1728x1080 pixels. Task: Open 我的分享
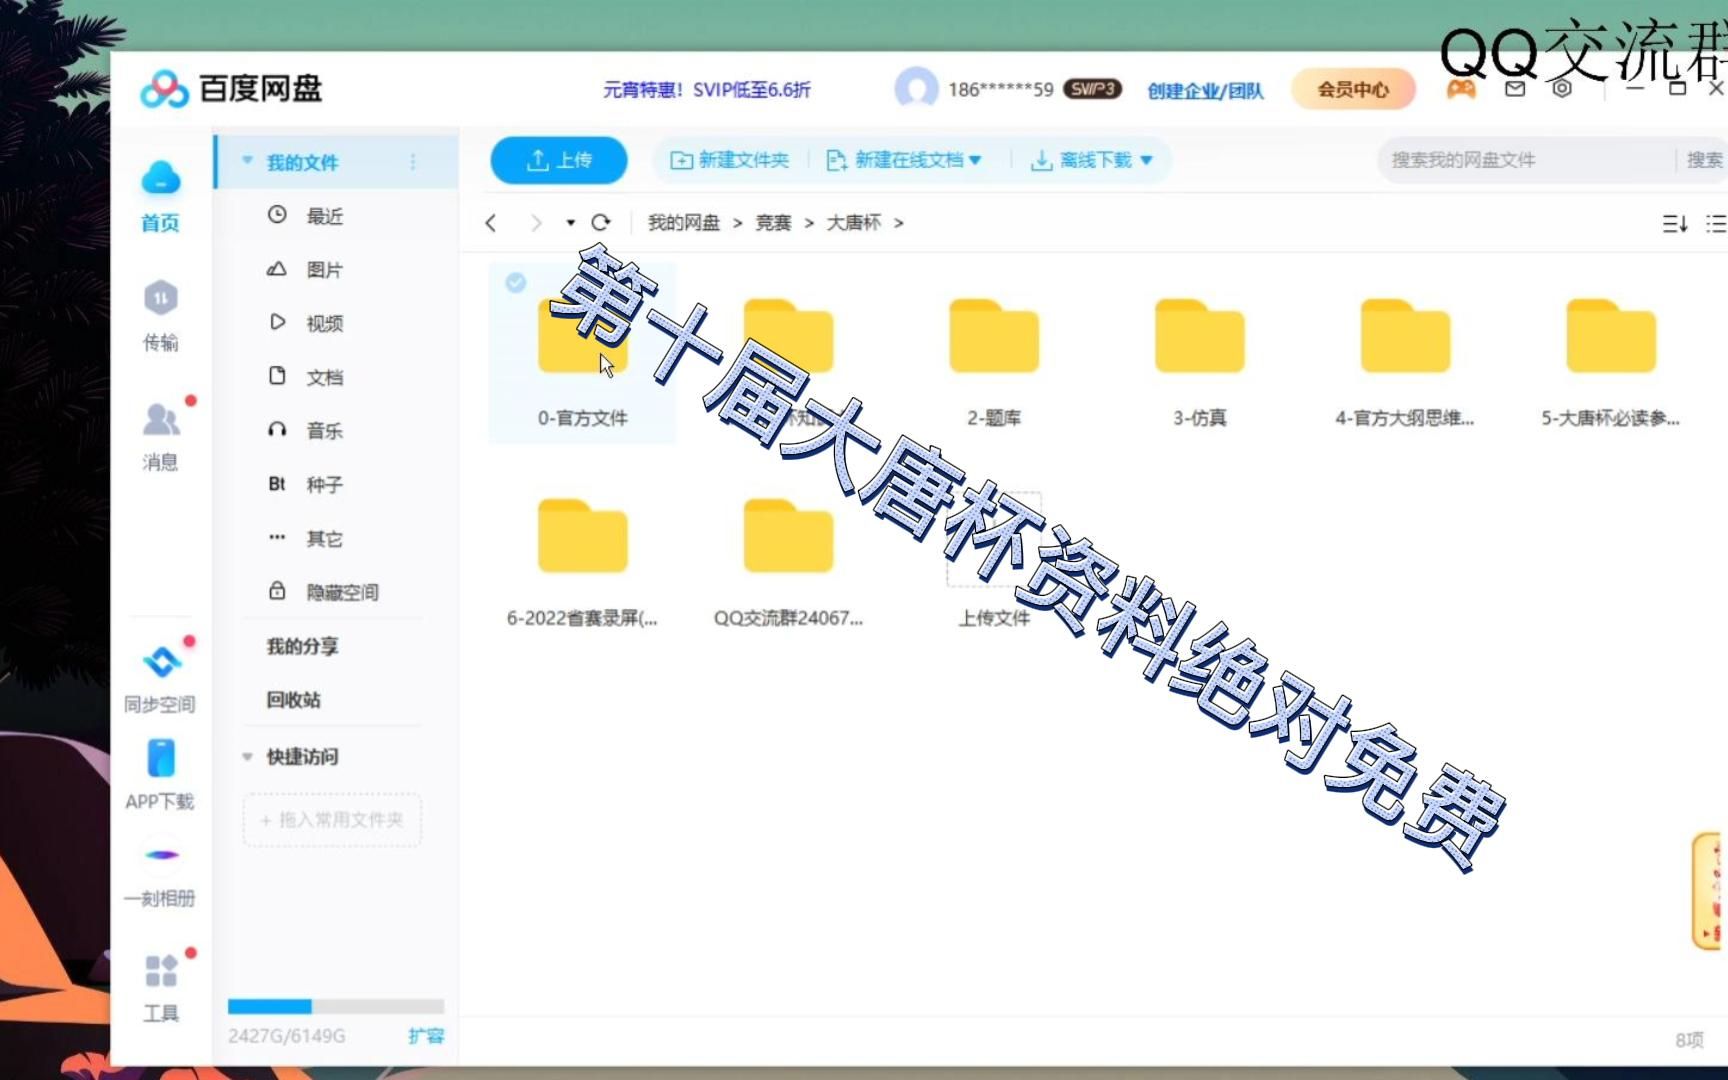pyautogui.click(x=302, y=646)
